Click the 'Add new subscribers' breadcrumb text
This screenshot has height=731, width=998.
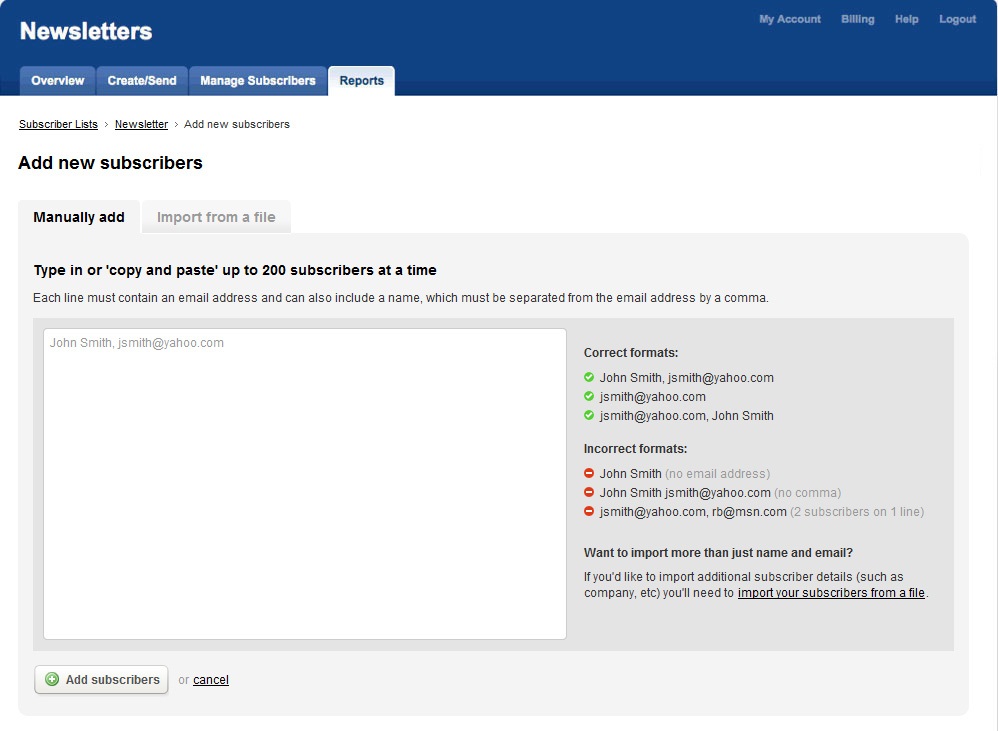coord(237,124)
